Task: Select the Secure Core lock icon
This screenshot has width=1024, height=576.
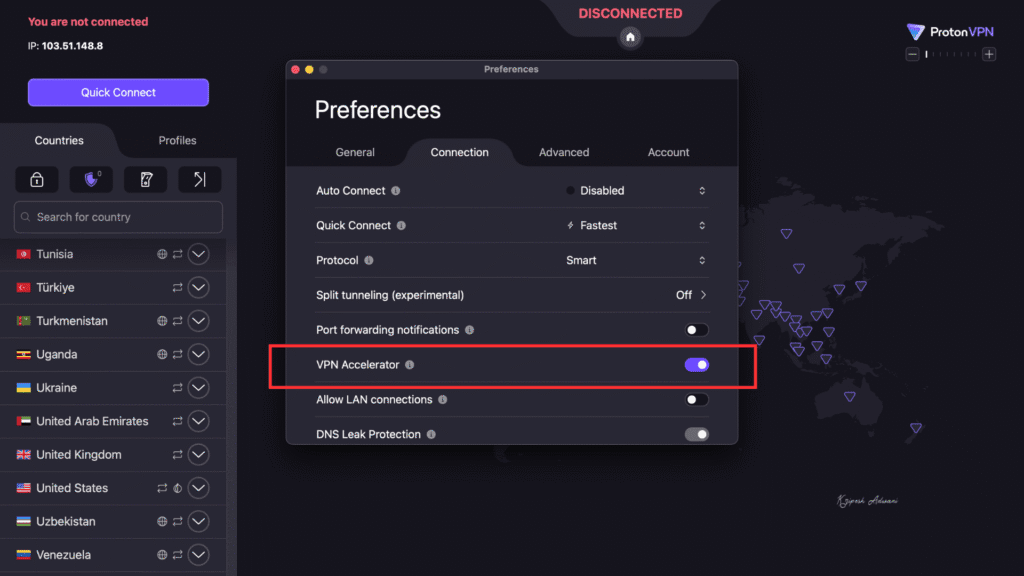Action: [36, 179]
